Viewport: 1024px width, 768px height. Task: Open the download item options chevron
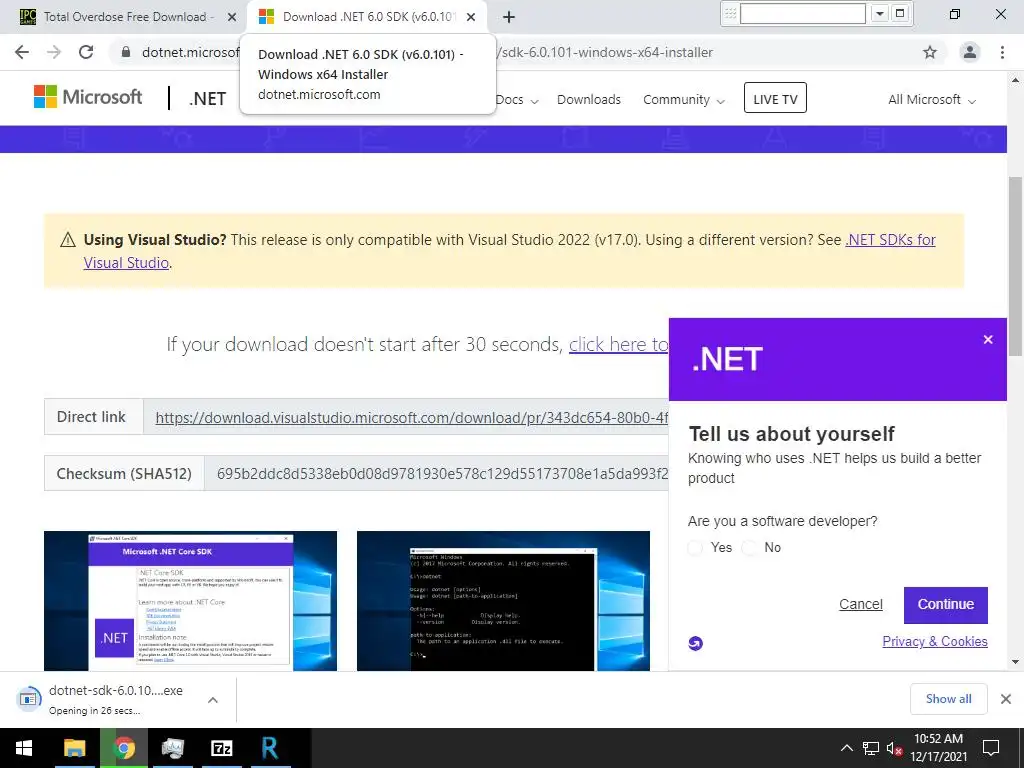(x=212, y=699)
